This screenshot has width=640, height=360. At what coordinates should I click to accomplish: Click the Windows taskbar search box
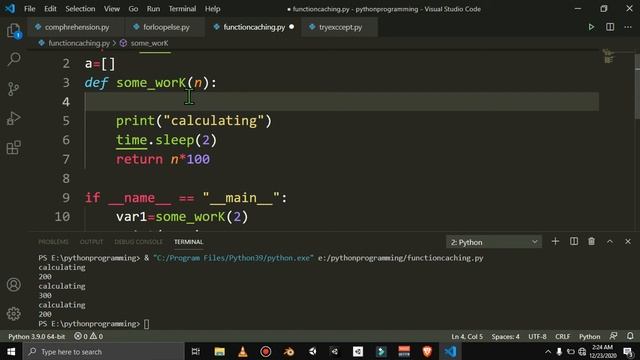point(104,351)
